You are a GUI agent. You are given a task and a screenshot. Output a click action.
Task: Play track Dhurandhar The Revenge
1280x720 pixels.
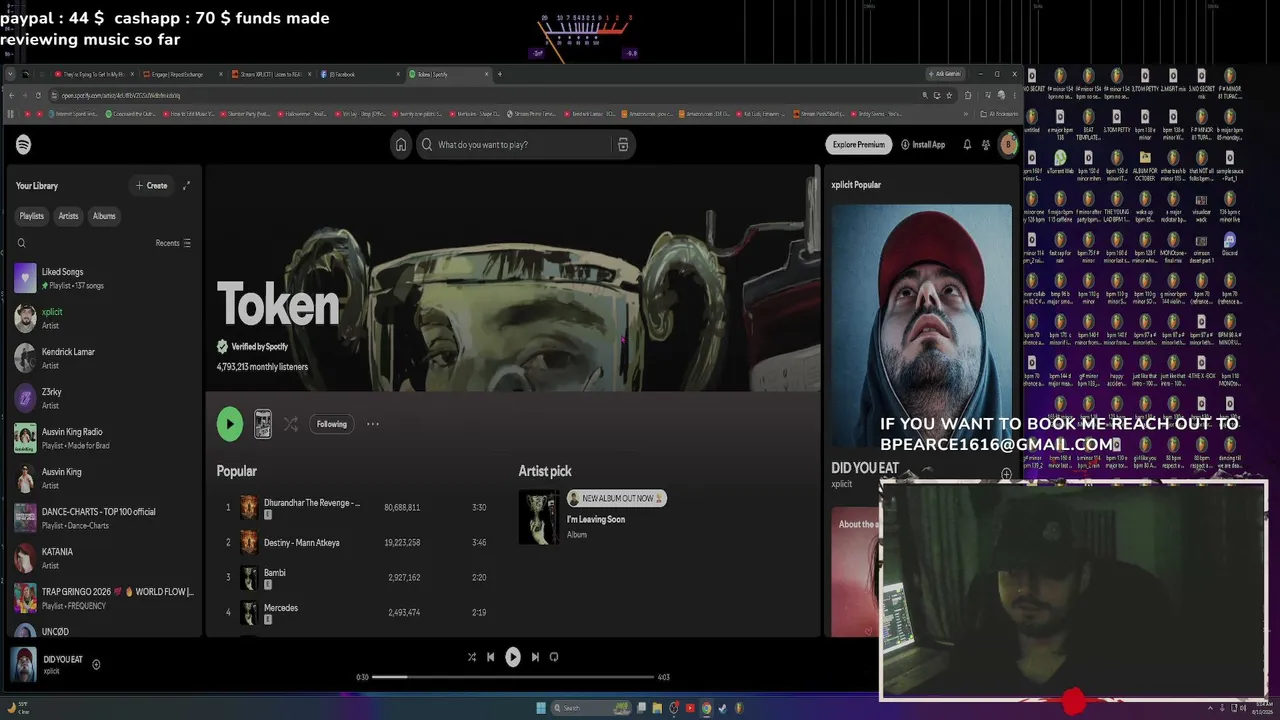point(352,508)
